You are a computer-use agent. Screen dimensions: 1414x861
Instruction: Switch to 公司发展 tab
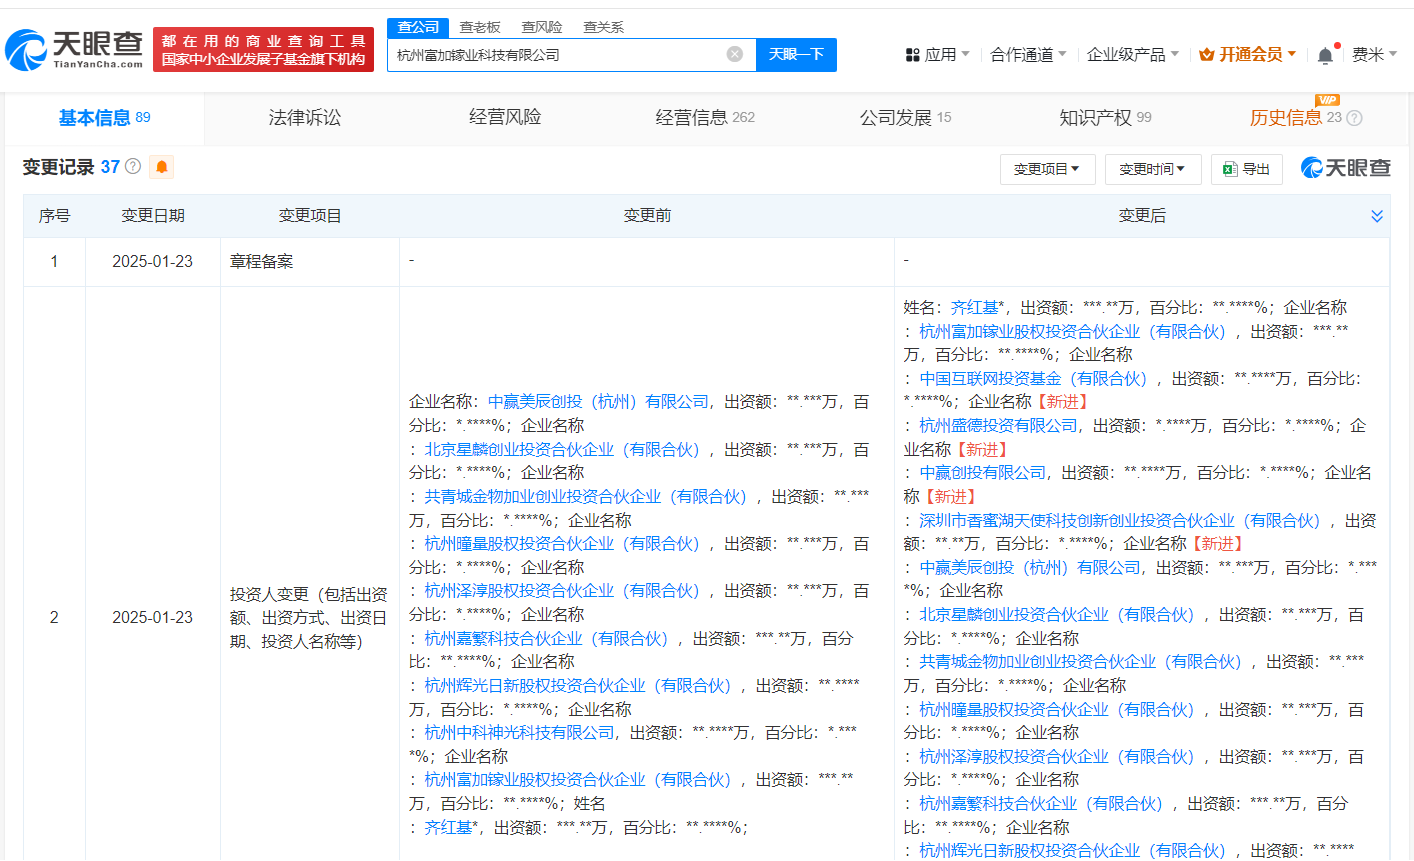click(905, 118)
